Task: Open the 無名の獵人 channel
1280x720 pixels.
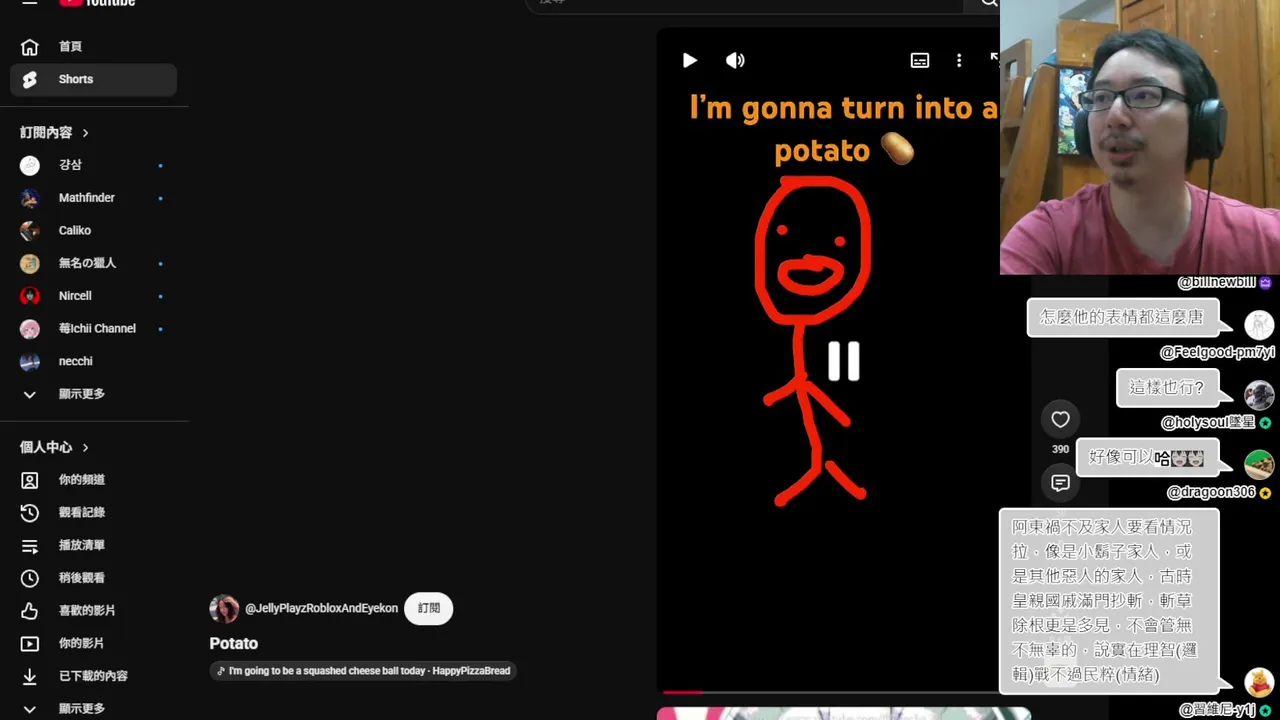Action: [93, 263]
